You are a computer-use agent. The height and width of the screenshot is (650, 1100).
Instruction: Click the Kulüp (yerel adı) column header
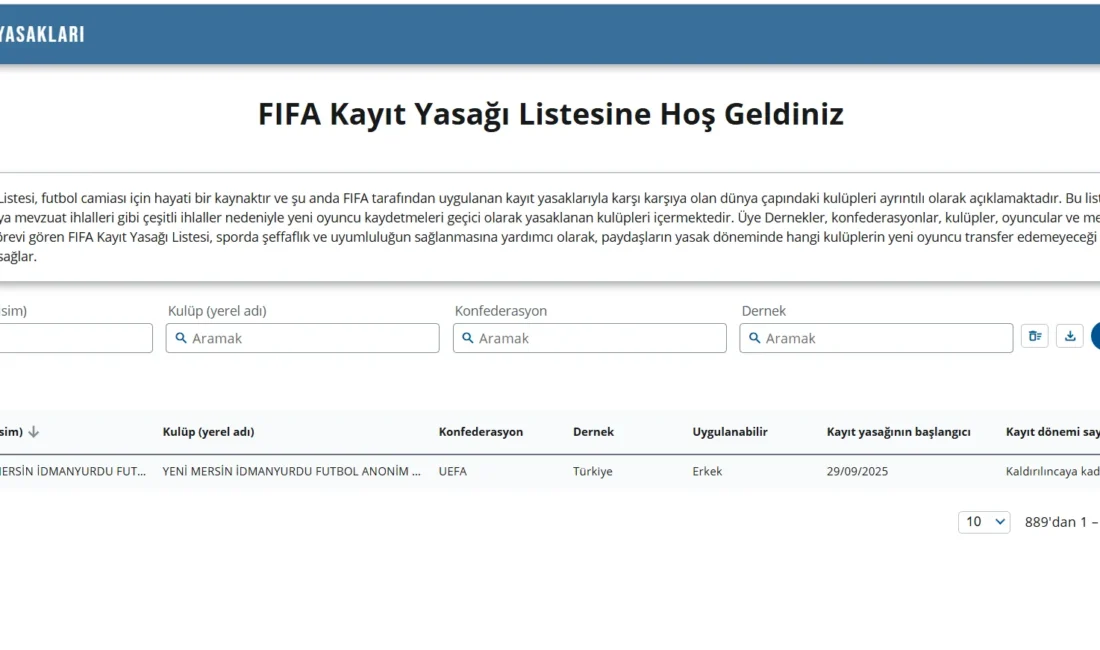click(x=208, y=432)
